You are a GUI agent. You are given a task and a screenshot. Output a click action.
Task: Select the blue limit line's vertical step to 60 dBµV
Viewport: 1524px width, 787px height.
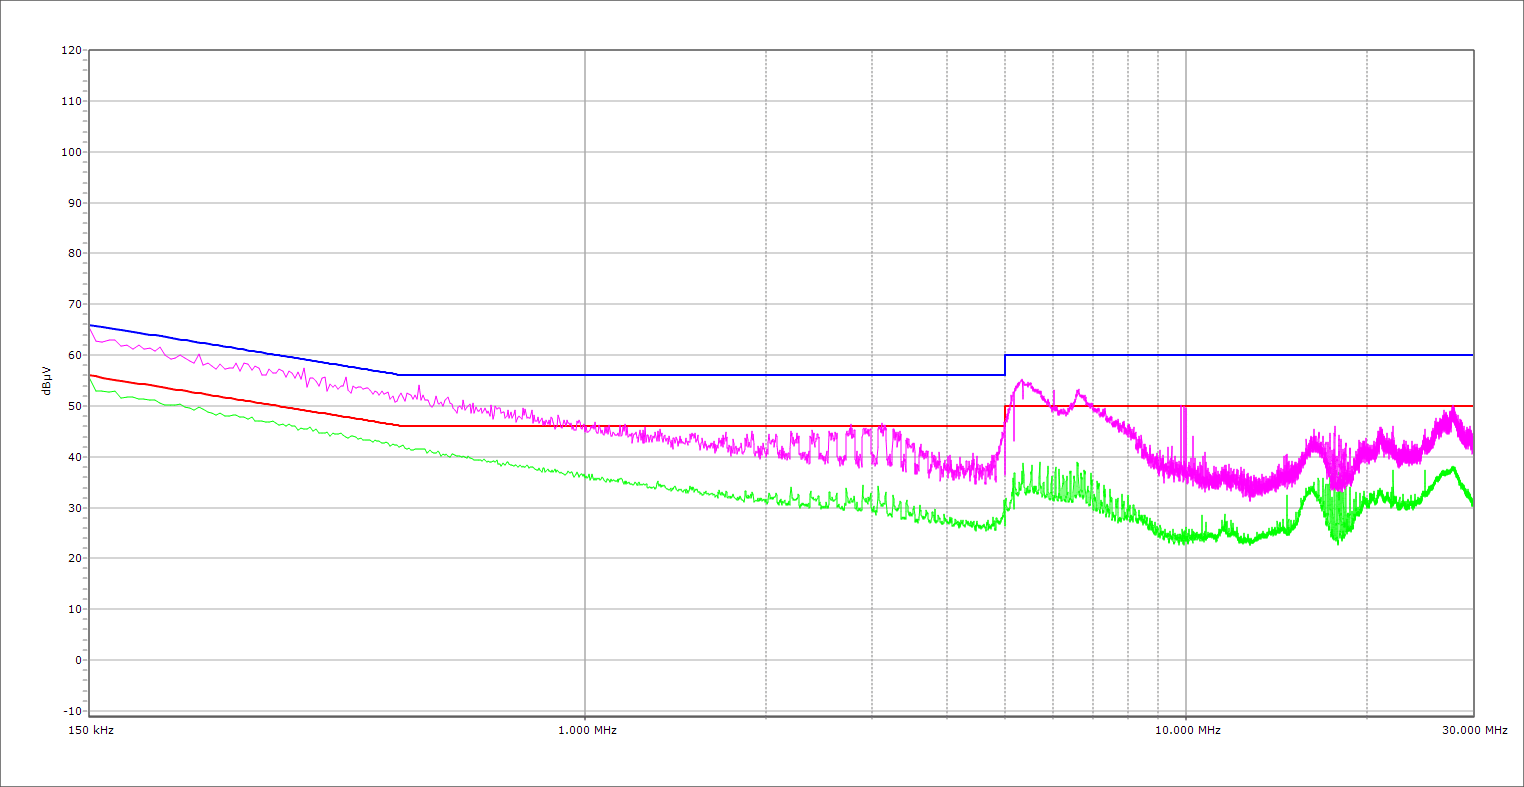tap(1005, 365)
